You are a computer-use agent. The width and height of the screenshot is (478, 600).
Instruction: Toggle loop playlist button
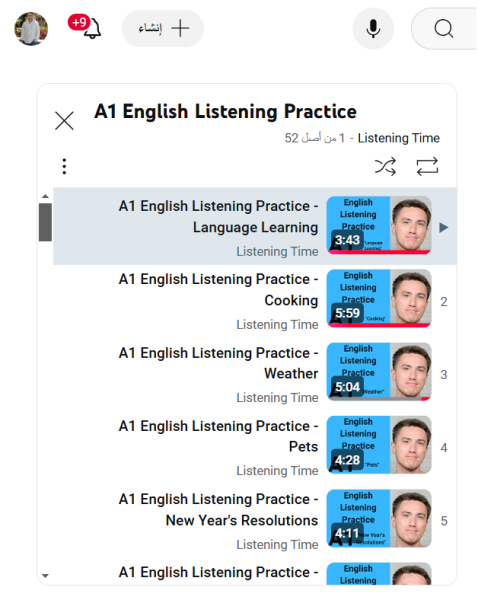point(427,167)
